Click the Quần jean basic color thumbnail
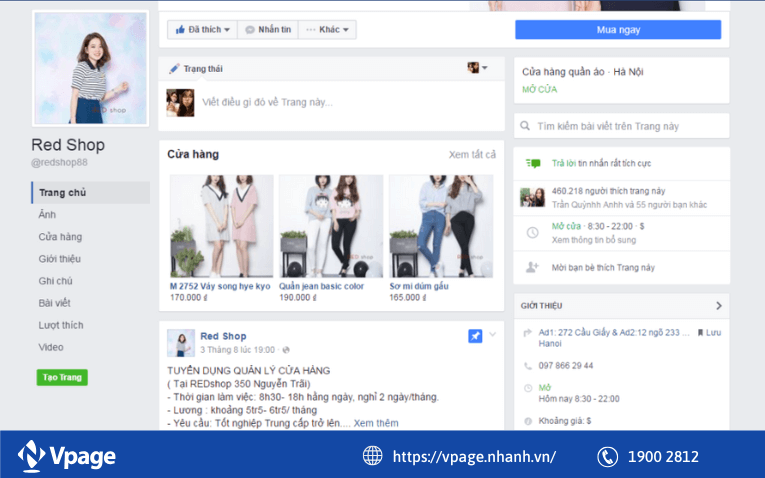The height and width of the screenshot is (478, 765). (x=331, y=227)
